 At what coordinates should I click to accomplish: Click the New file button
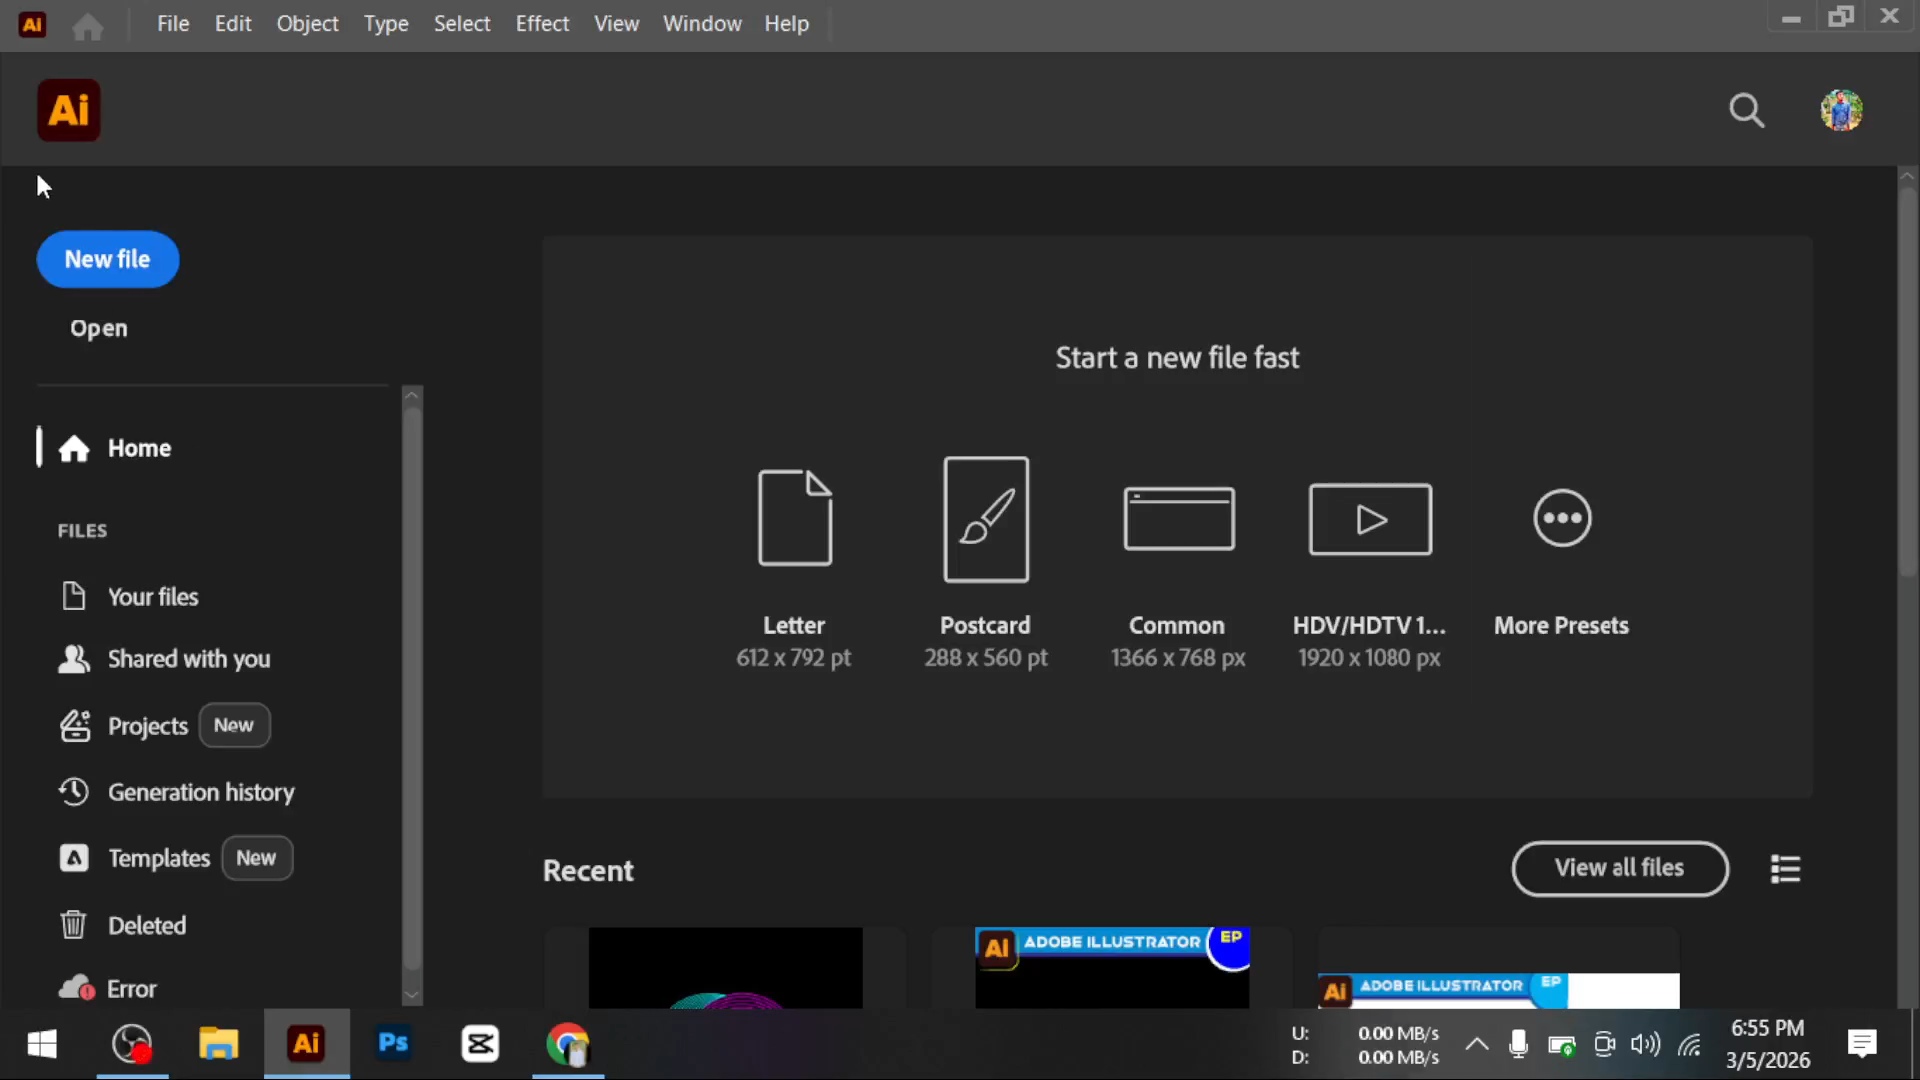(108, 260)
